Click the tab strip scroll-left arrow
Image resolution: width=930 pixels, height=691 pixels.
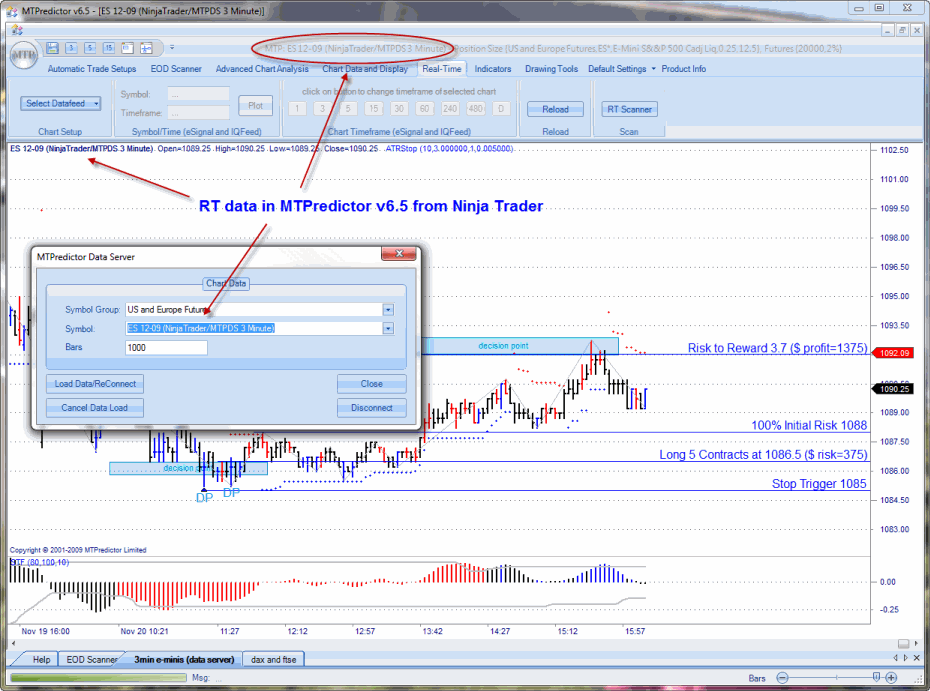pyautogui.click(x=896, y=658)
